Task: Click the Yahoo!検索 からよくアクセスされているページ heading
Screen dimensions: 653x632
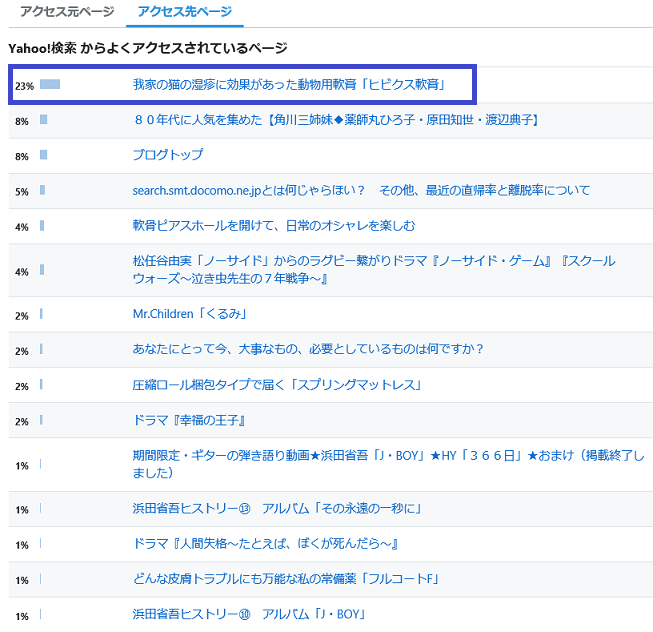Action: click(148, 48)
